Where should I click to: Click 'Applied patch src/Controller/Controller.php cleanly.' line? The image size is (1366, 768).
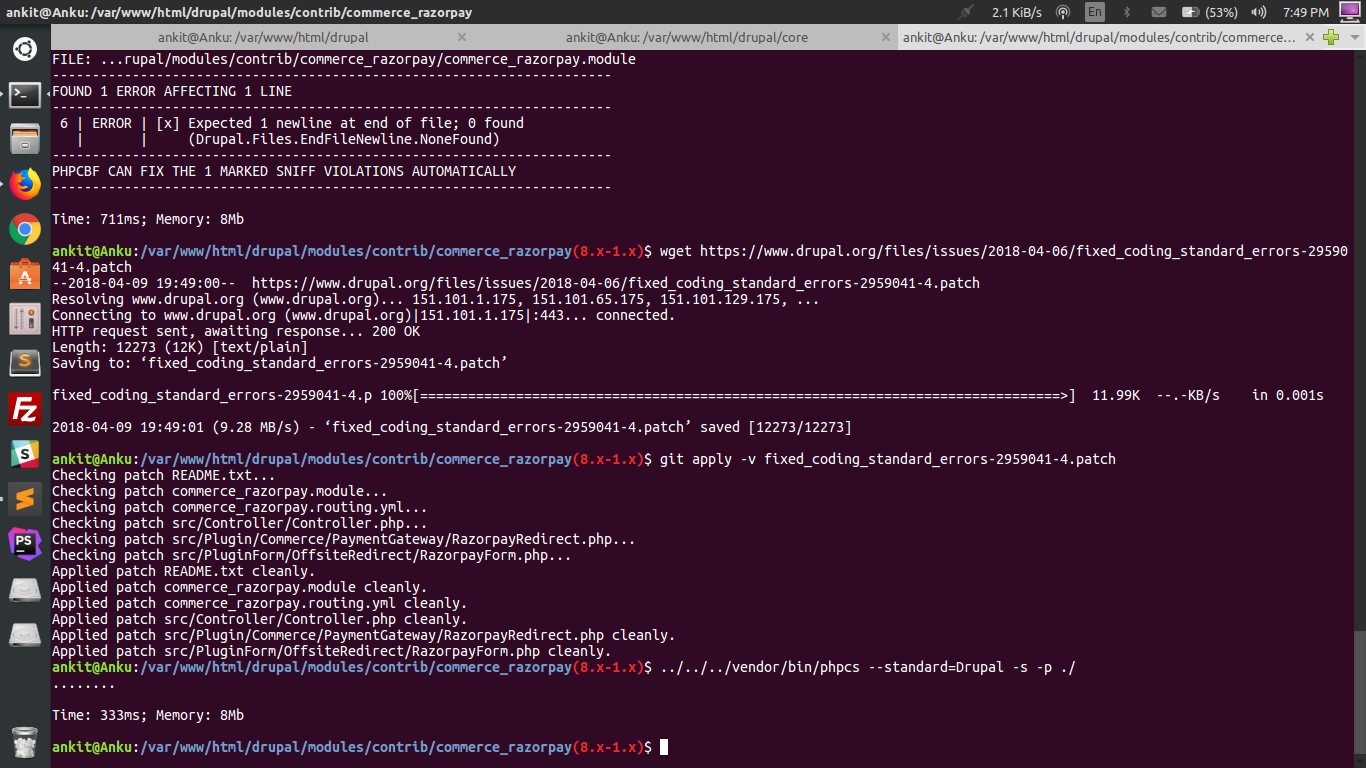coord(260,619)
